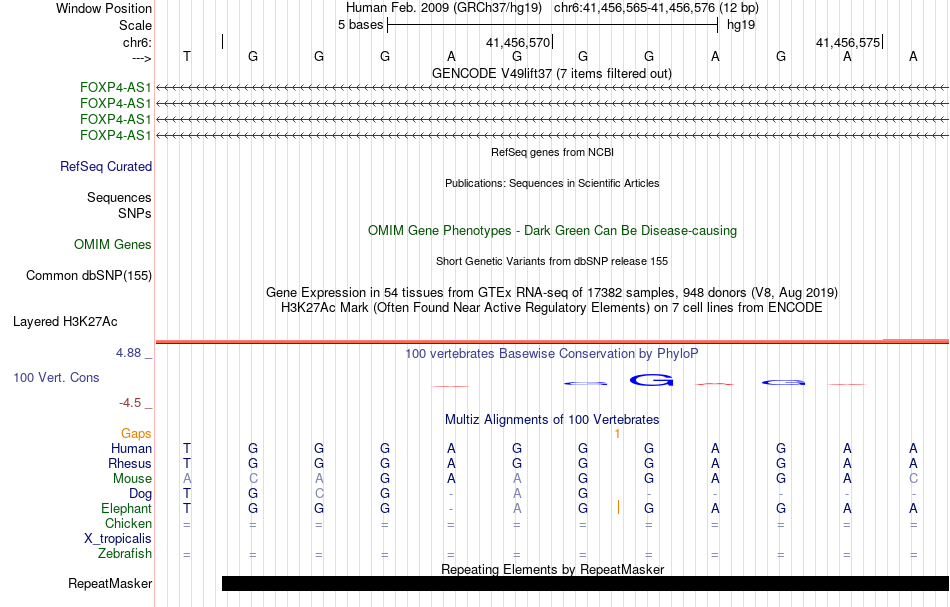Click the GENCODE V49lift37 track title
The image size is (950, 607).
(x=552, y=74)
